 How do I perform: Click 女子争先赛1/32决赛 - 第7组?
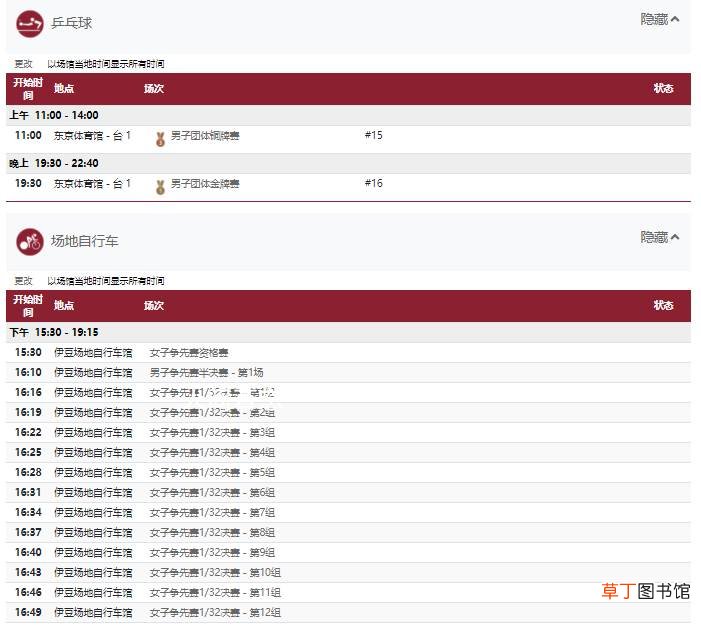coord(212,512)
